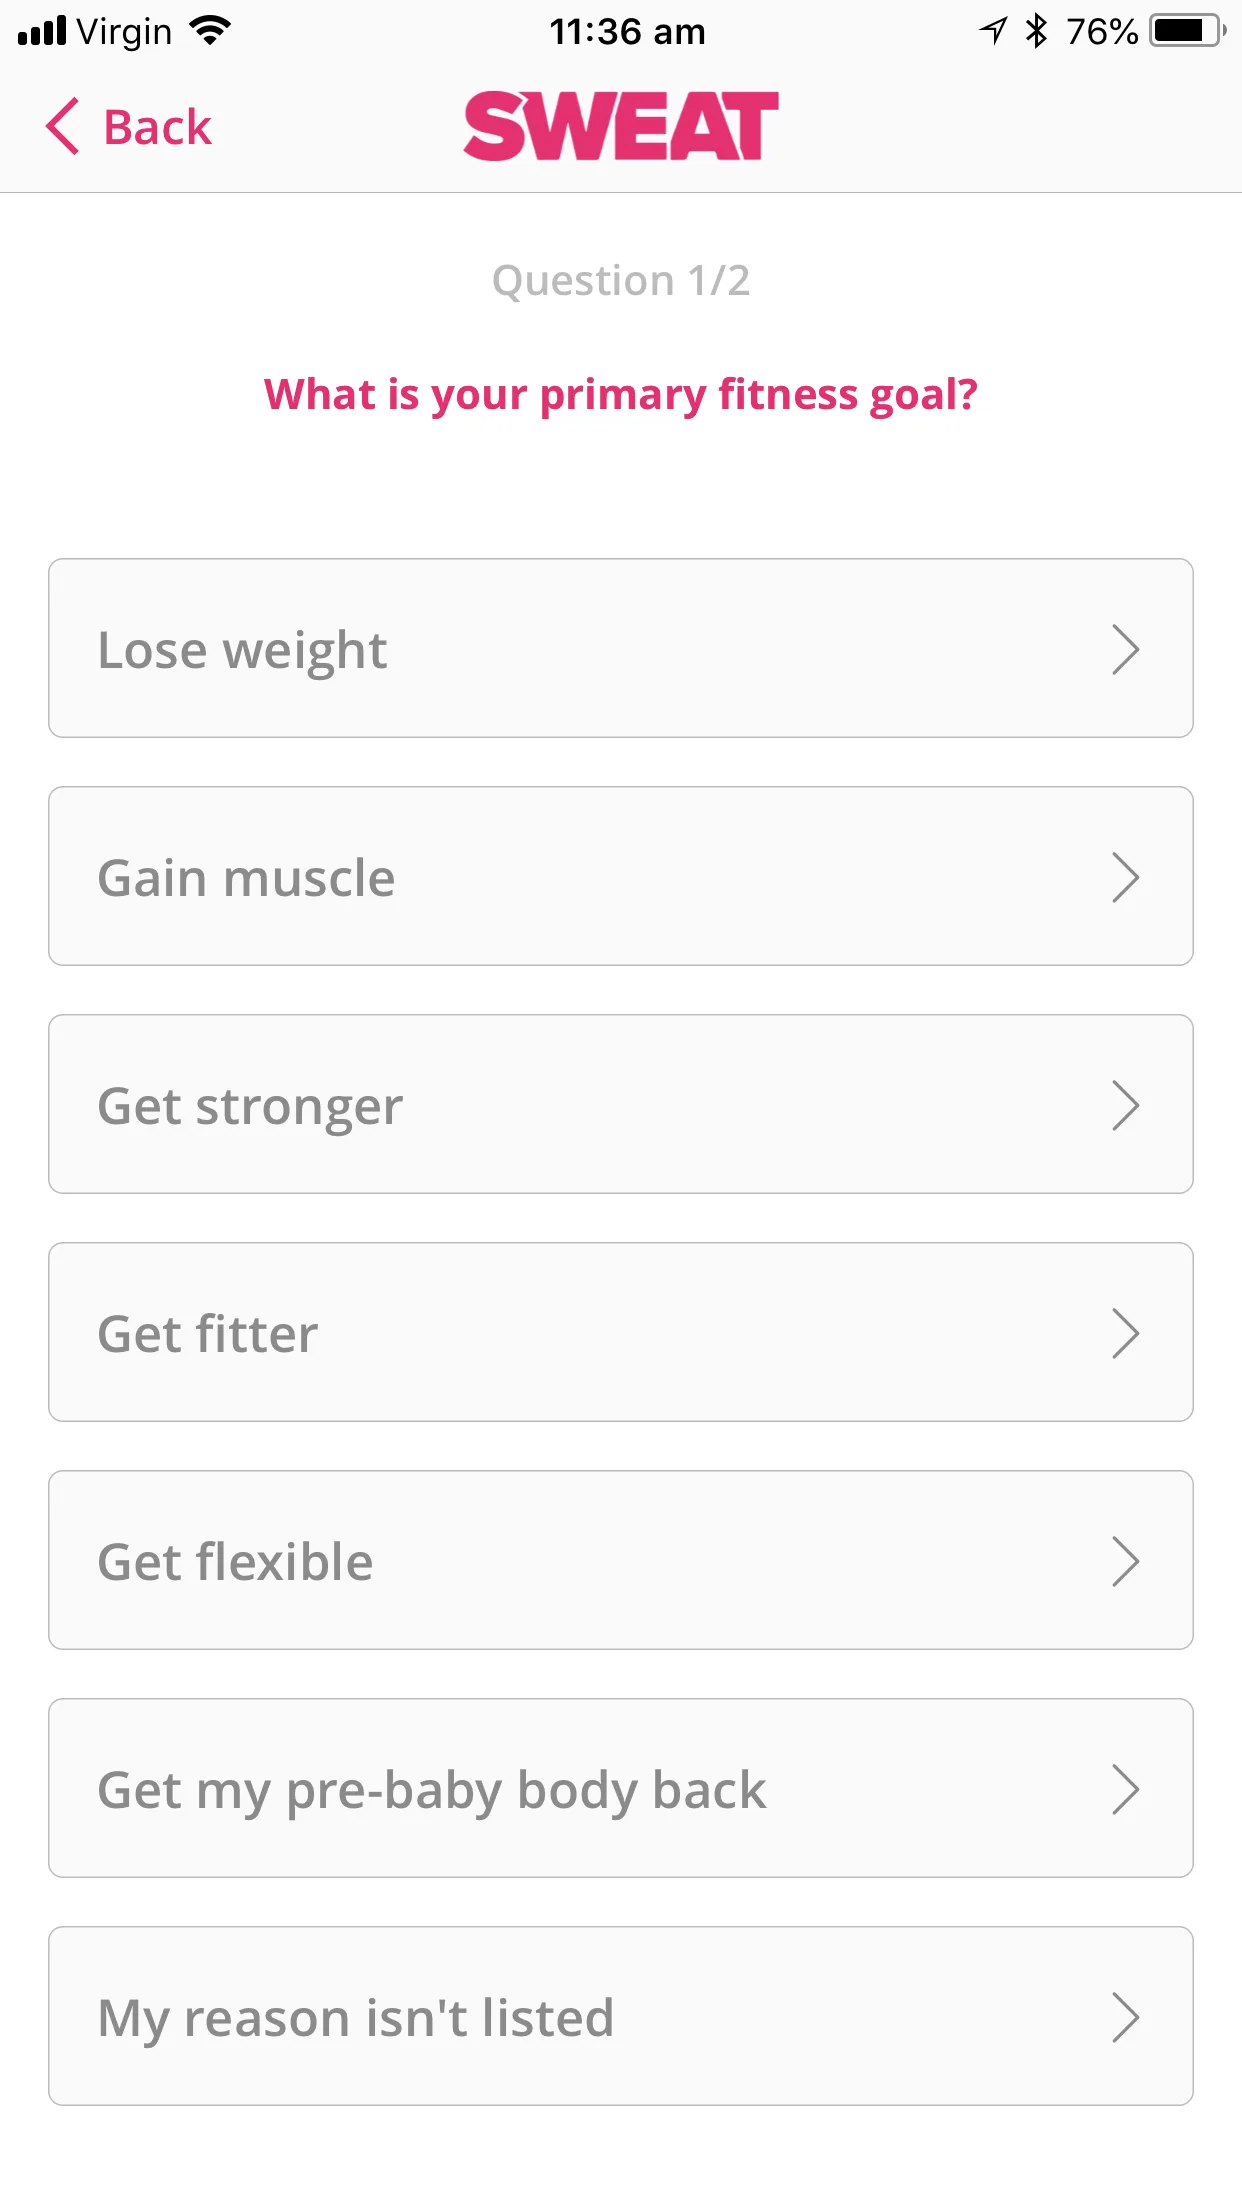Choose Get my pre-baby body back
This screenshot has height=2208, width=1242.
coord(620,1788)
